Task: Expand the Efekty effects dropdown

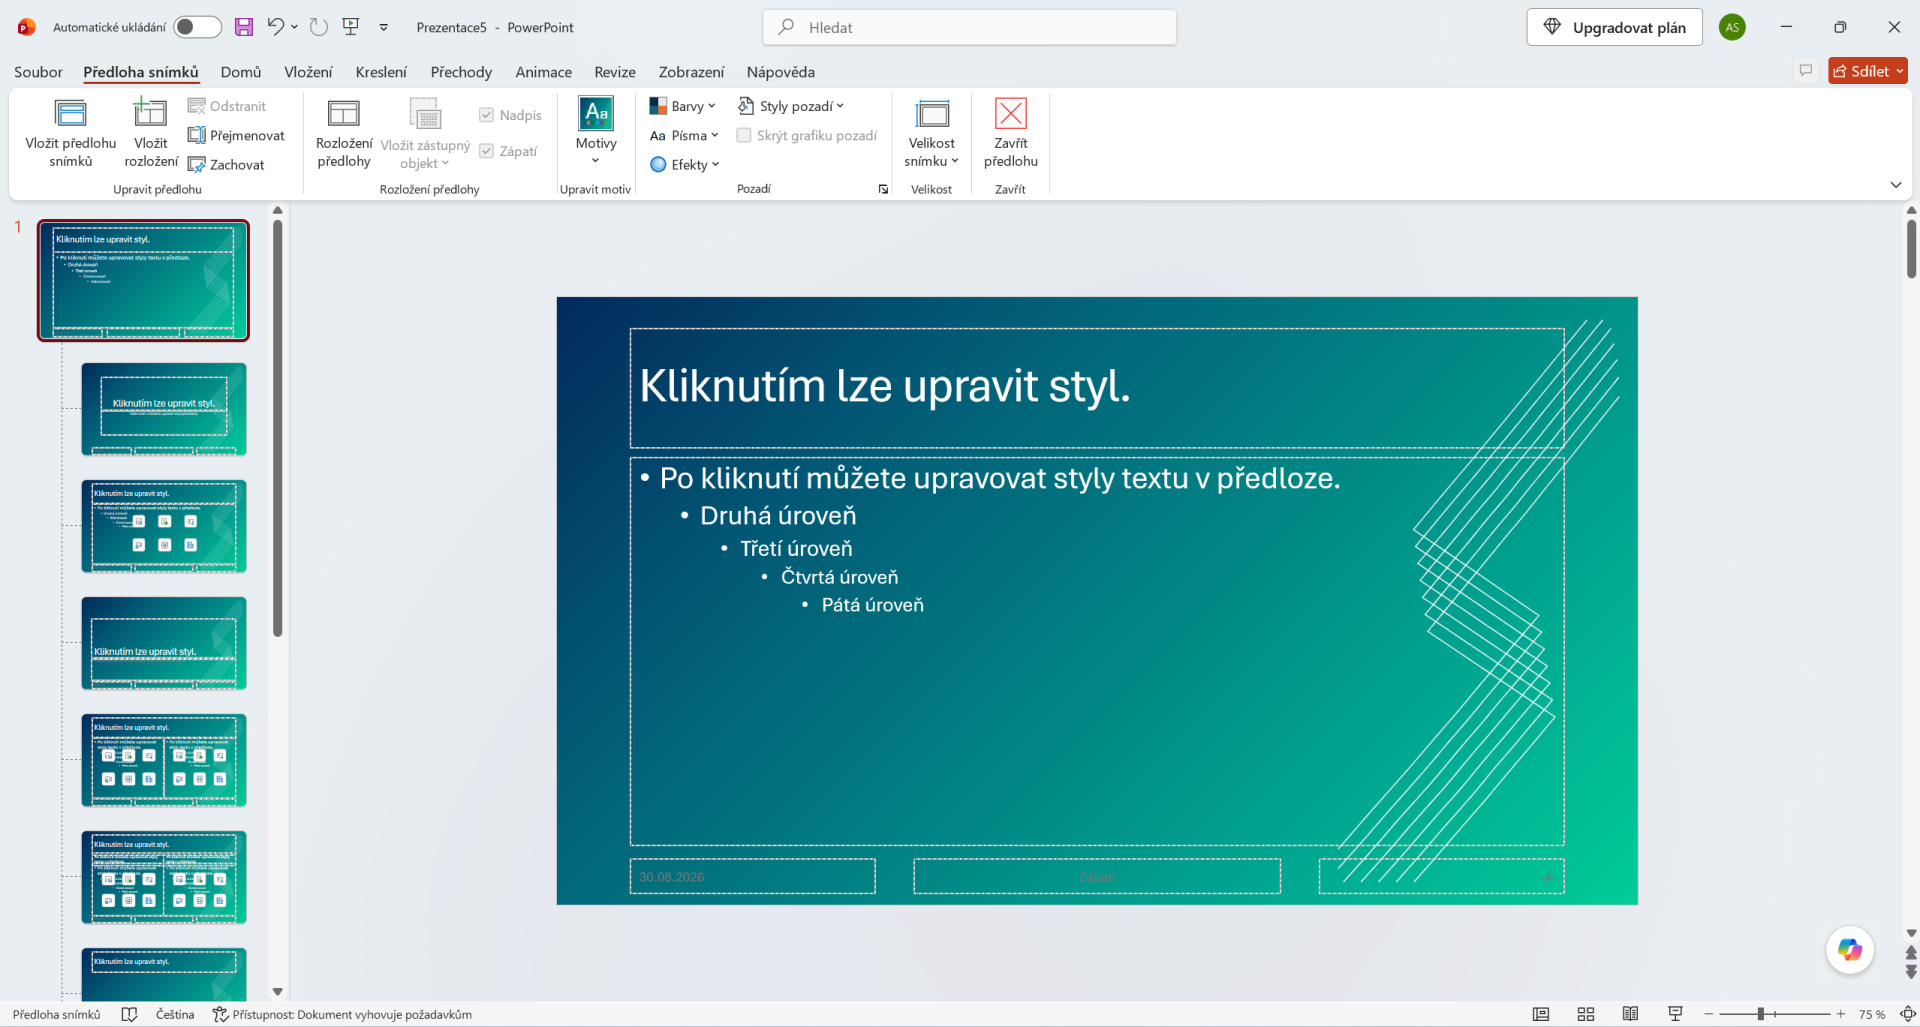Action: [x=685, y=165]
